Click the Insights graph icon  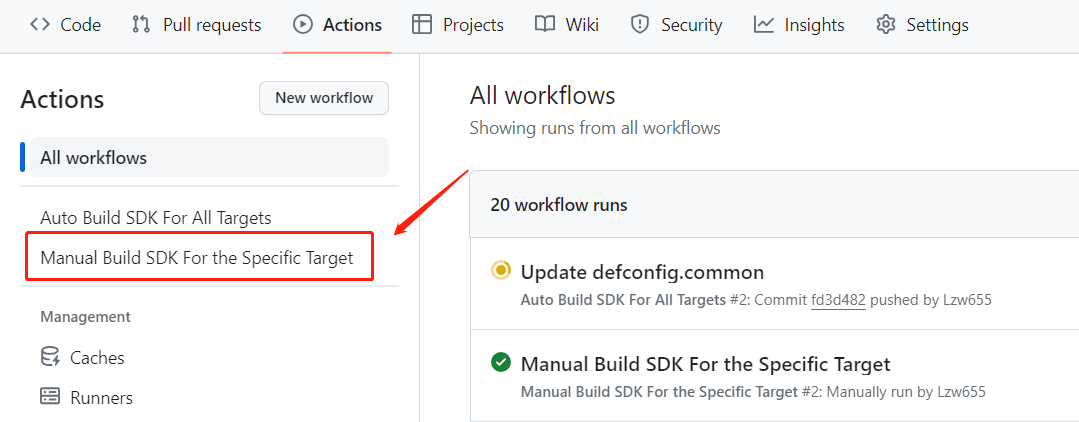coord(764,25)
